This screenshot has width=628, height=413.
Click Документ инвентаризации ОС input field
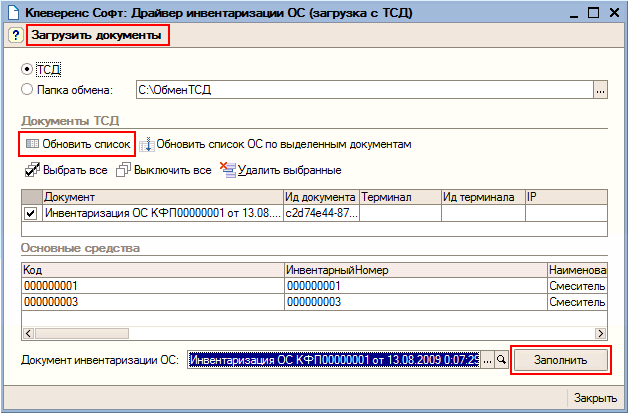334,360
